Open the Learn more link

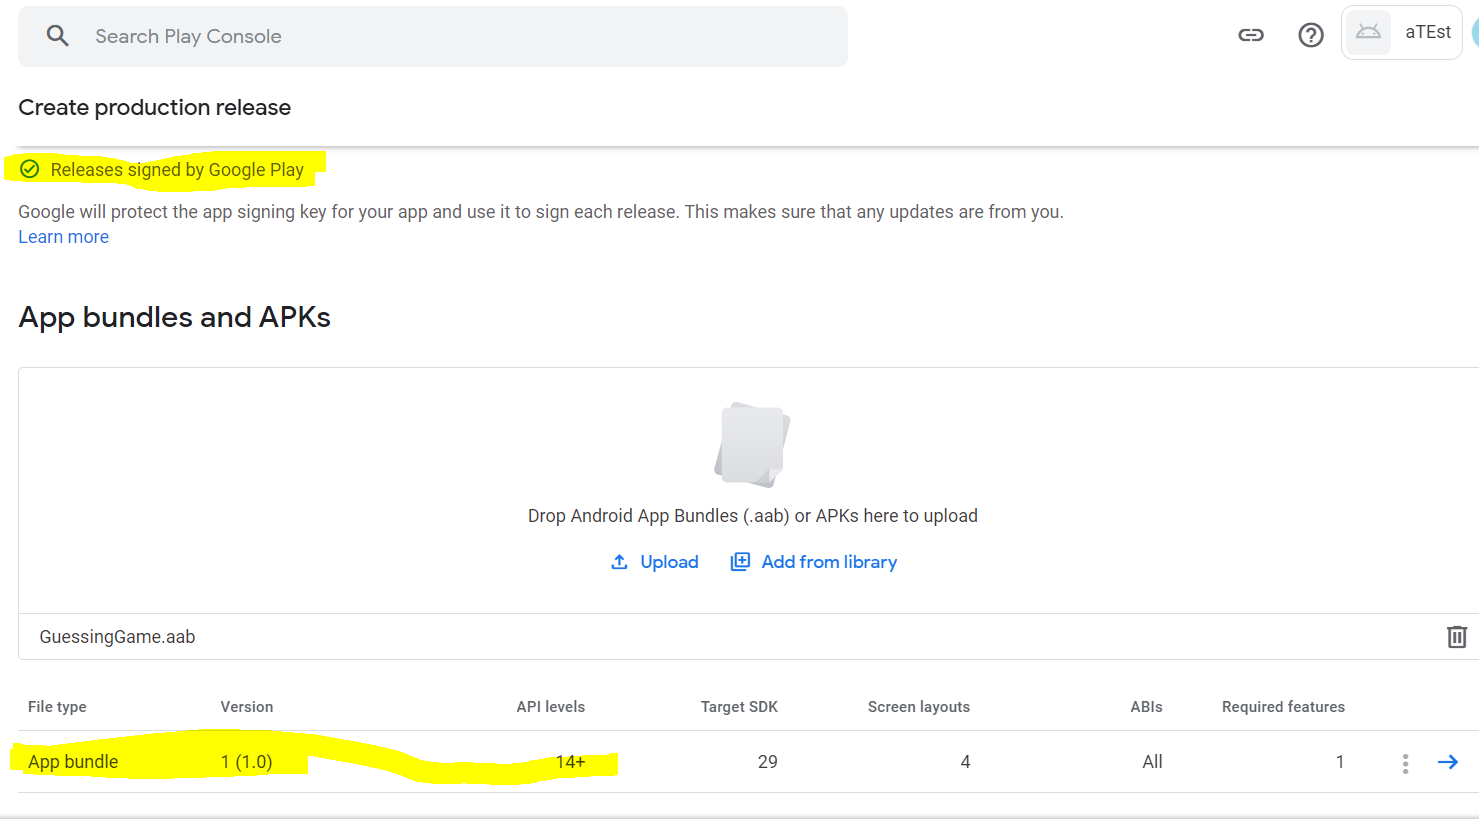[x=63, y=237]
